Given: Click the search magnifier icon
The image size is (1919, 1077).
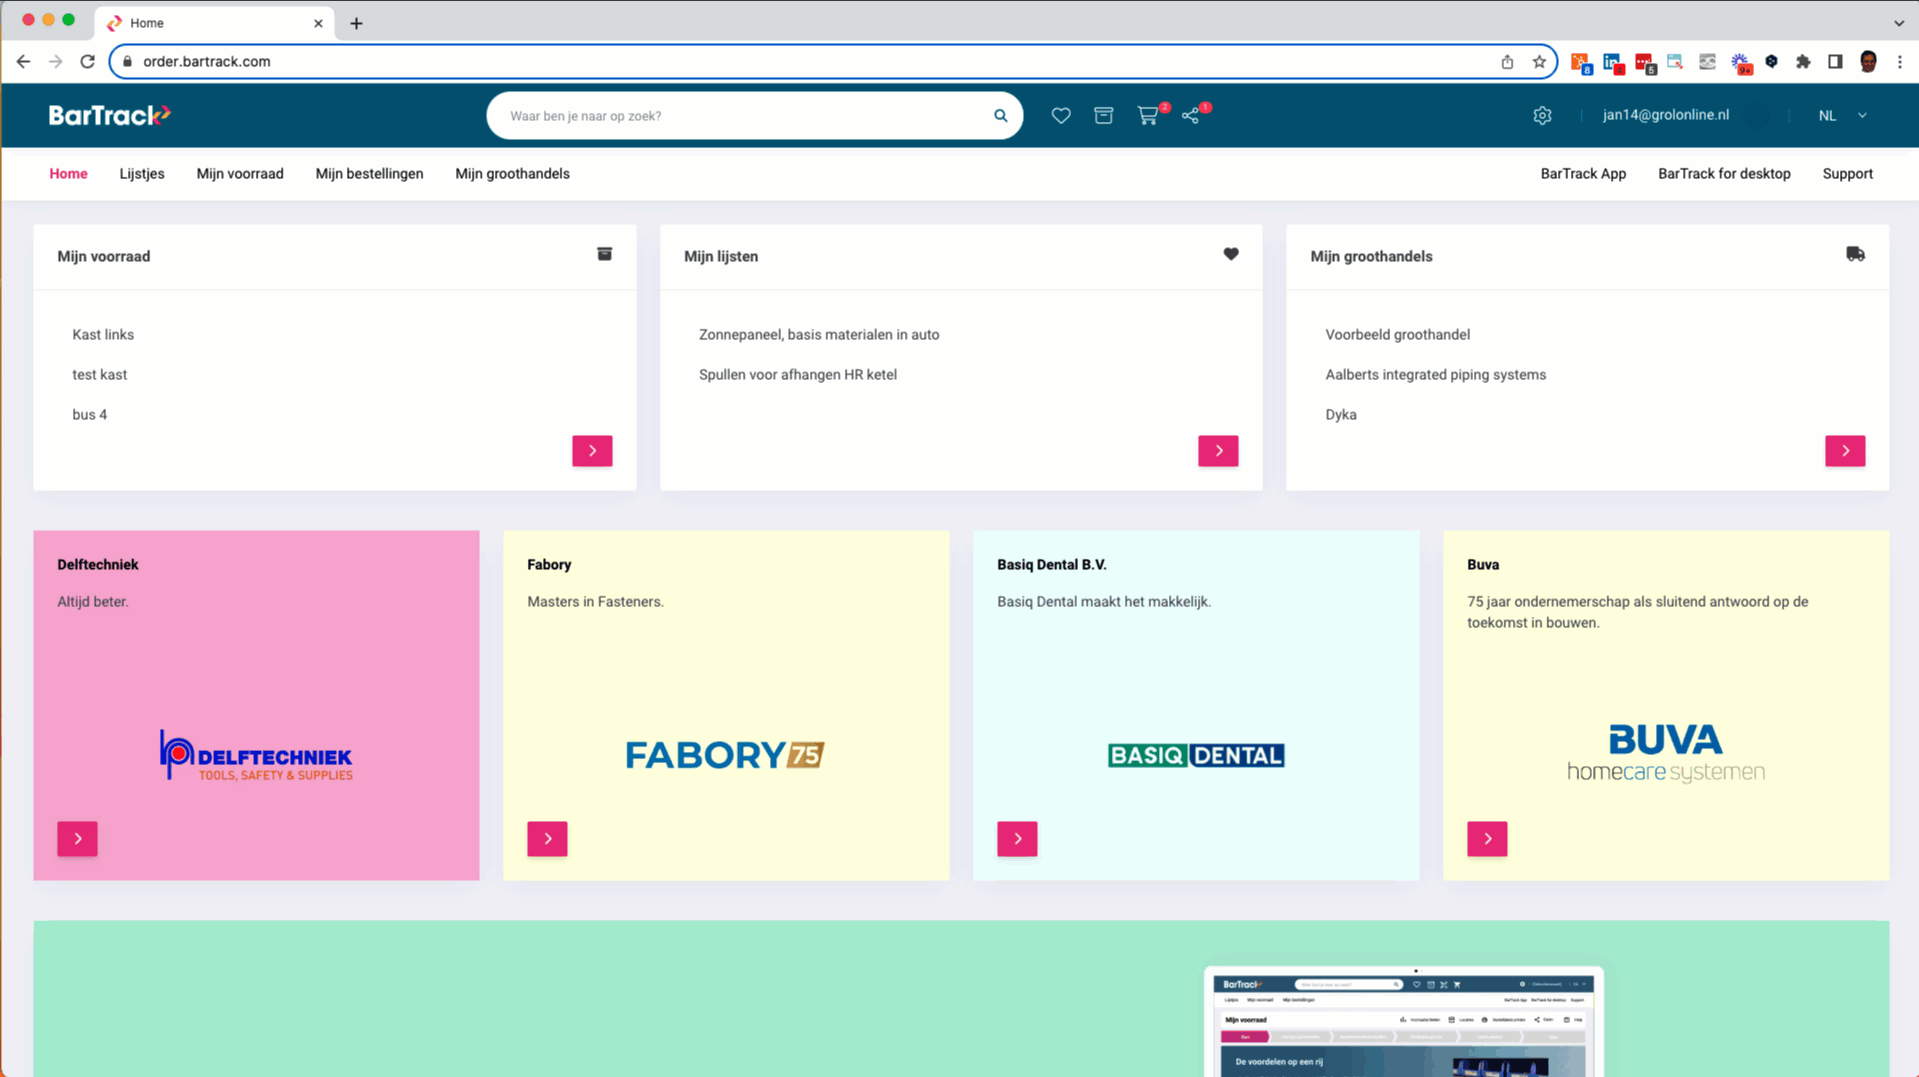Looking at the screenshot, I should click(1000, 116).
